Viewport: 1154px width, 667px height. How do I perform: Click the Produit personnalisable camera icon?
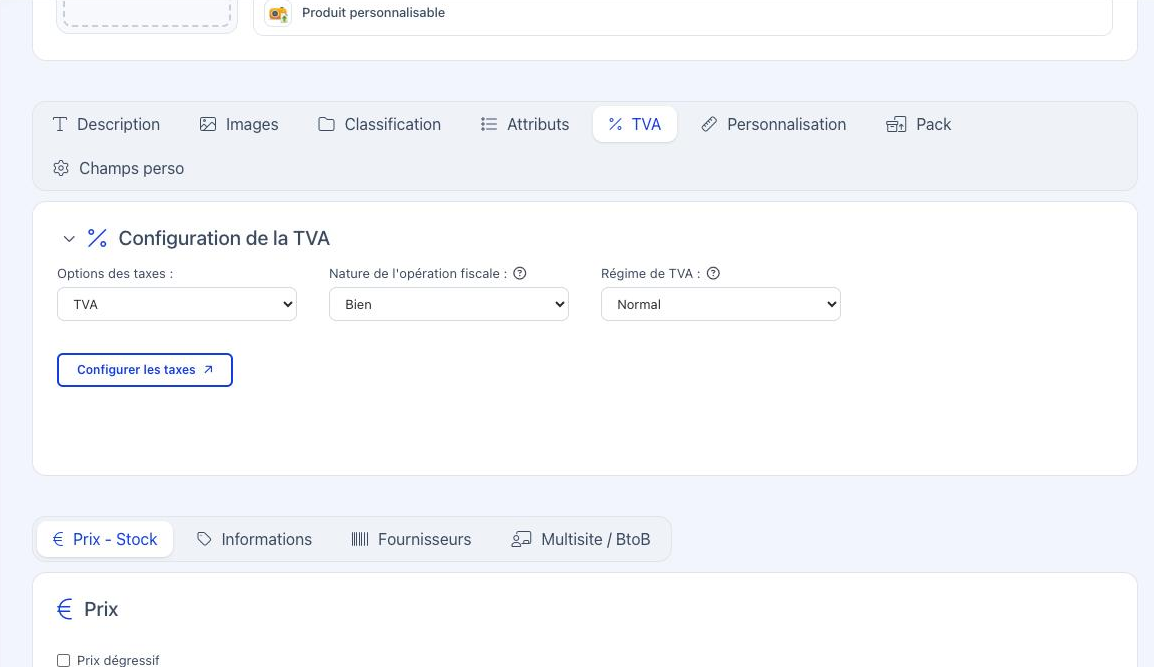pos(278,13)
